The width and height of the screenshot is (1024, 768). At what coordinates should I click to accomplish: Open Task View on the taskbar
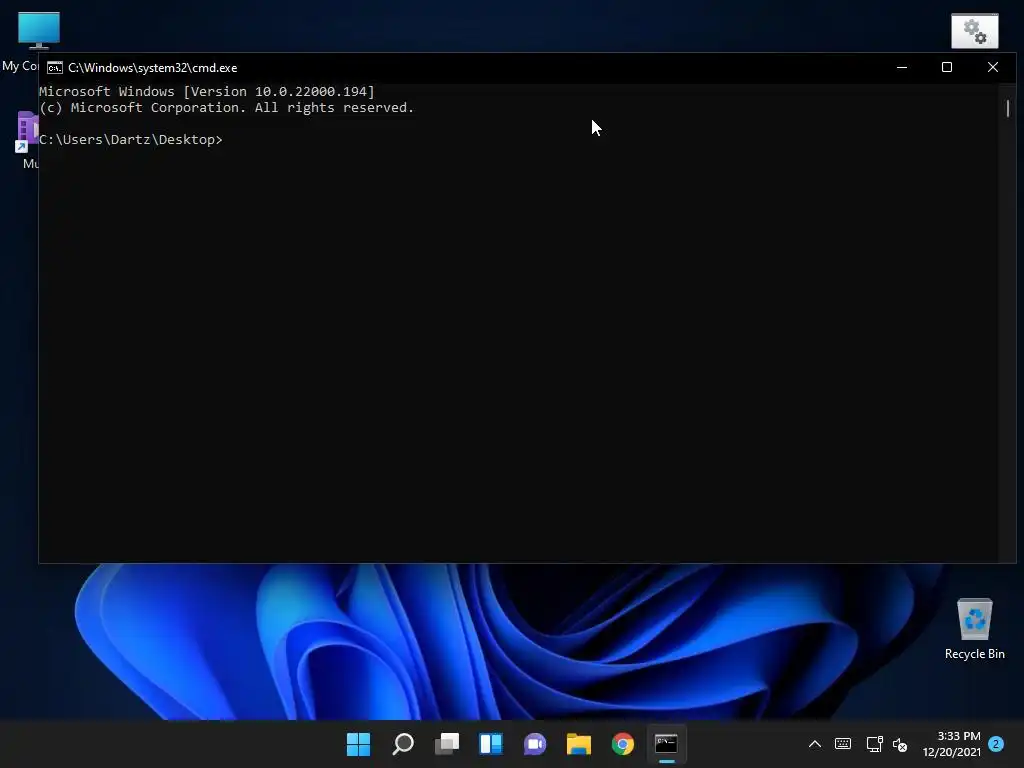tap(447, 744)
